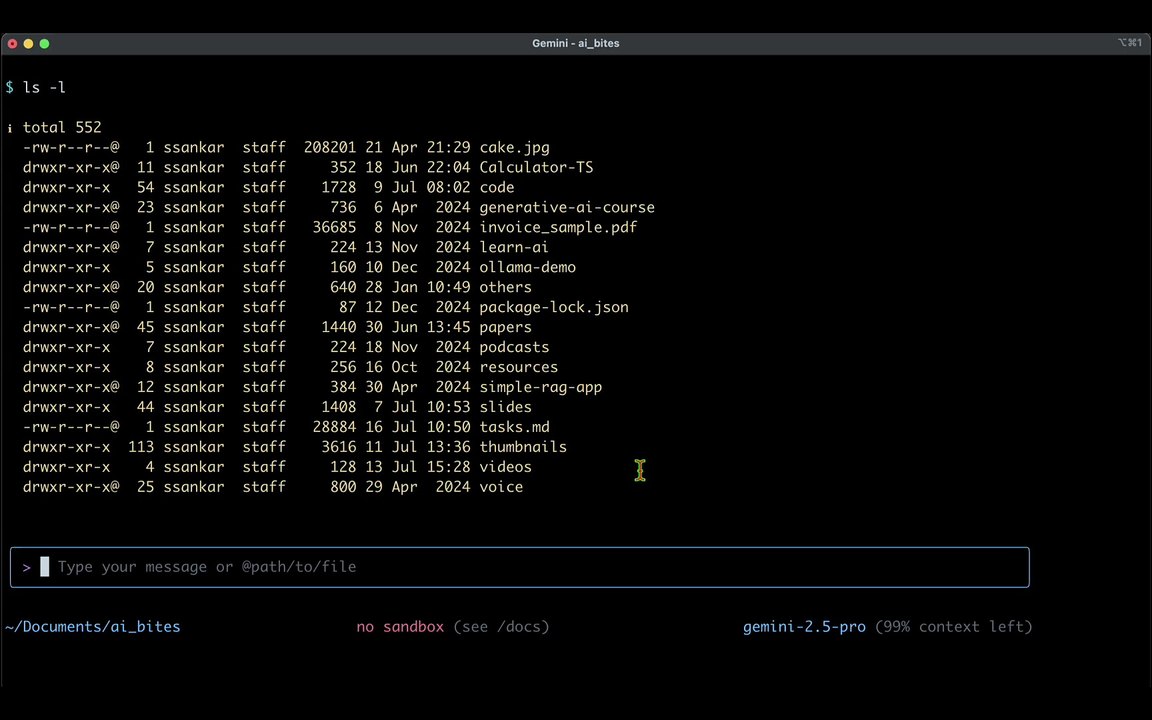Click the time 21:29 on cake.jpg row
The width and height of the screenshot is (1152, 720).
448,147
